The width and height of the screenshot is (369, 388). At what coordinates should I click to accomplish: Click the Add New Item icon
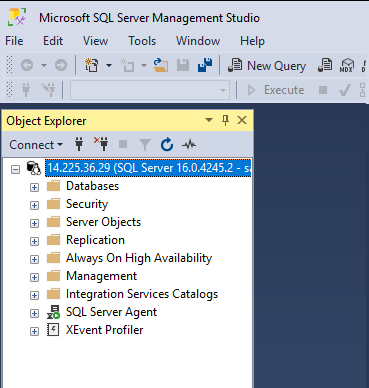(127, 65)
